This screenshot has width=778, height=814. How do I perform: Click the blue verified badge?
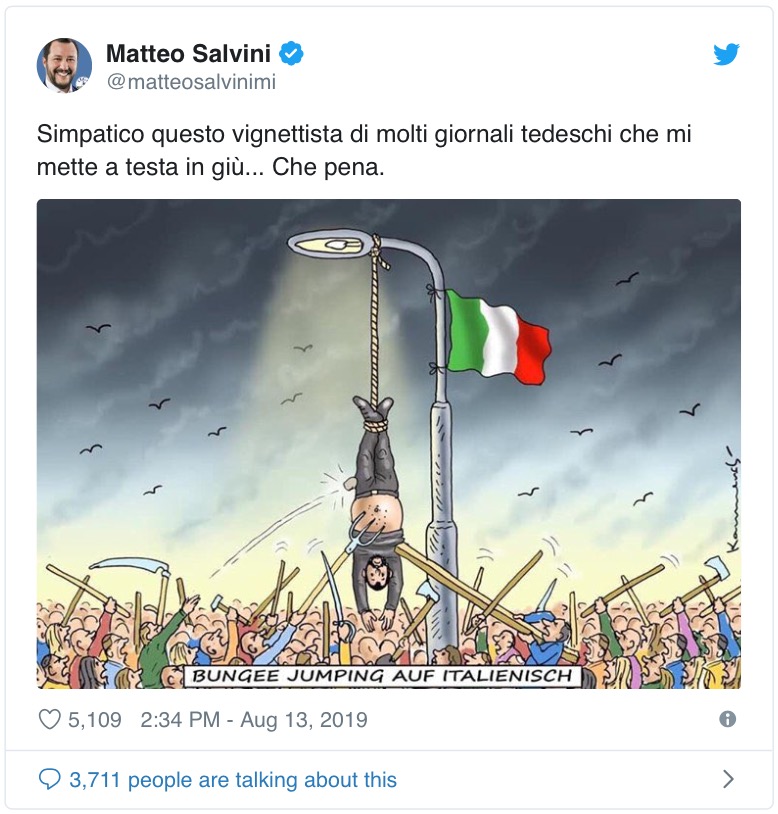tap(290, 52)
